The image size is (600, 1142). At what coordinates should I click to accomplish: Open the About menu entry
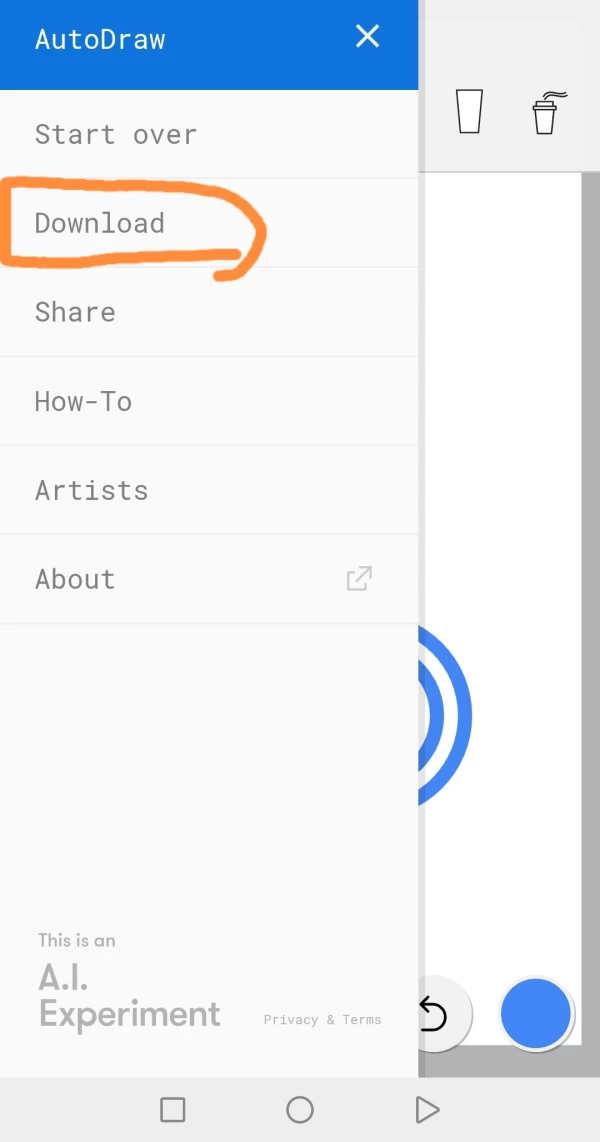[x=75, y=579]
